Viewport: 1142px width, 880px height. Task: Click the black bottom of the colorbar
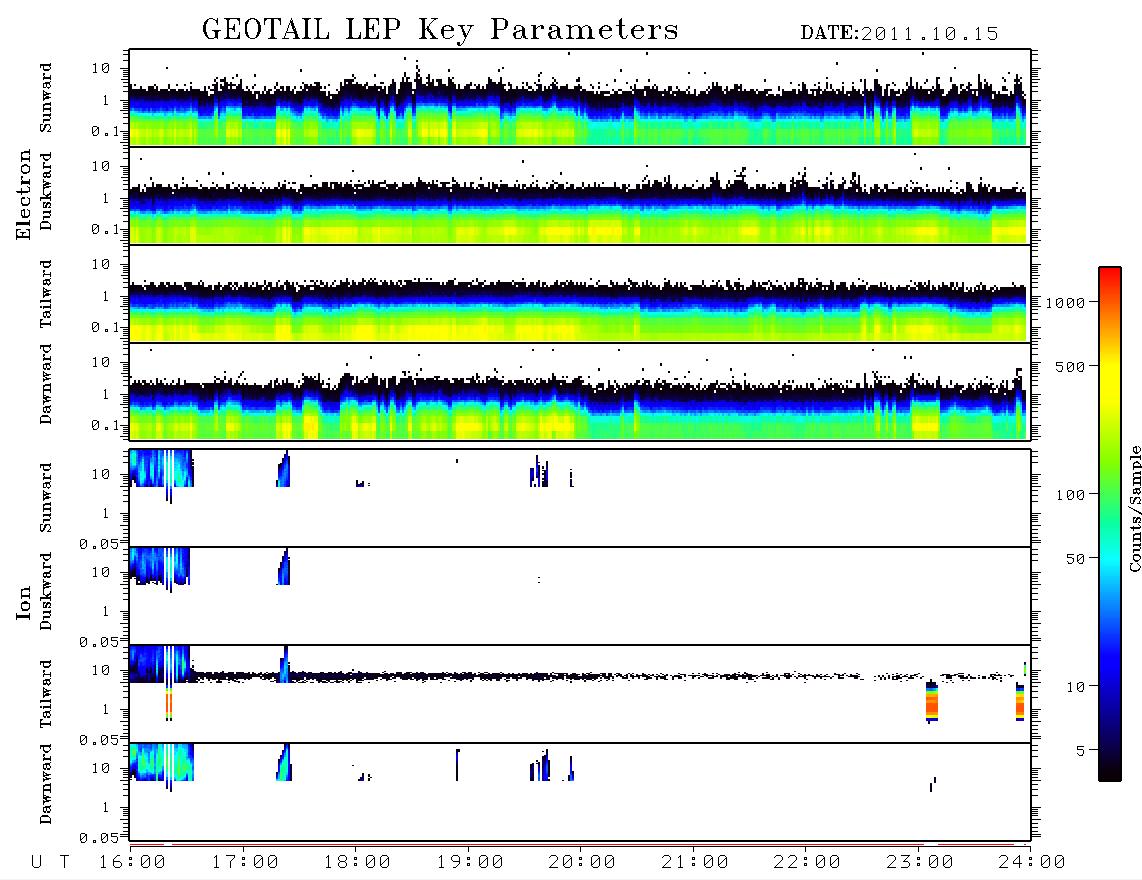tap(1110, 769)
